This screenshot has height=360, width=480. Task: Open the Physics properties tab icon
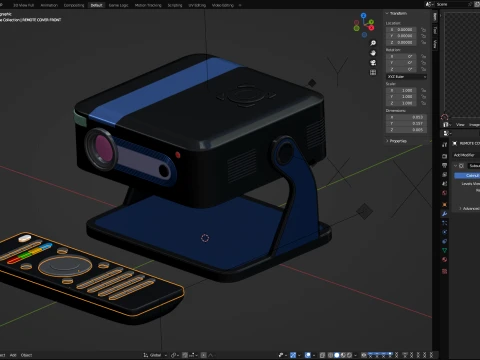coord(444,232)
